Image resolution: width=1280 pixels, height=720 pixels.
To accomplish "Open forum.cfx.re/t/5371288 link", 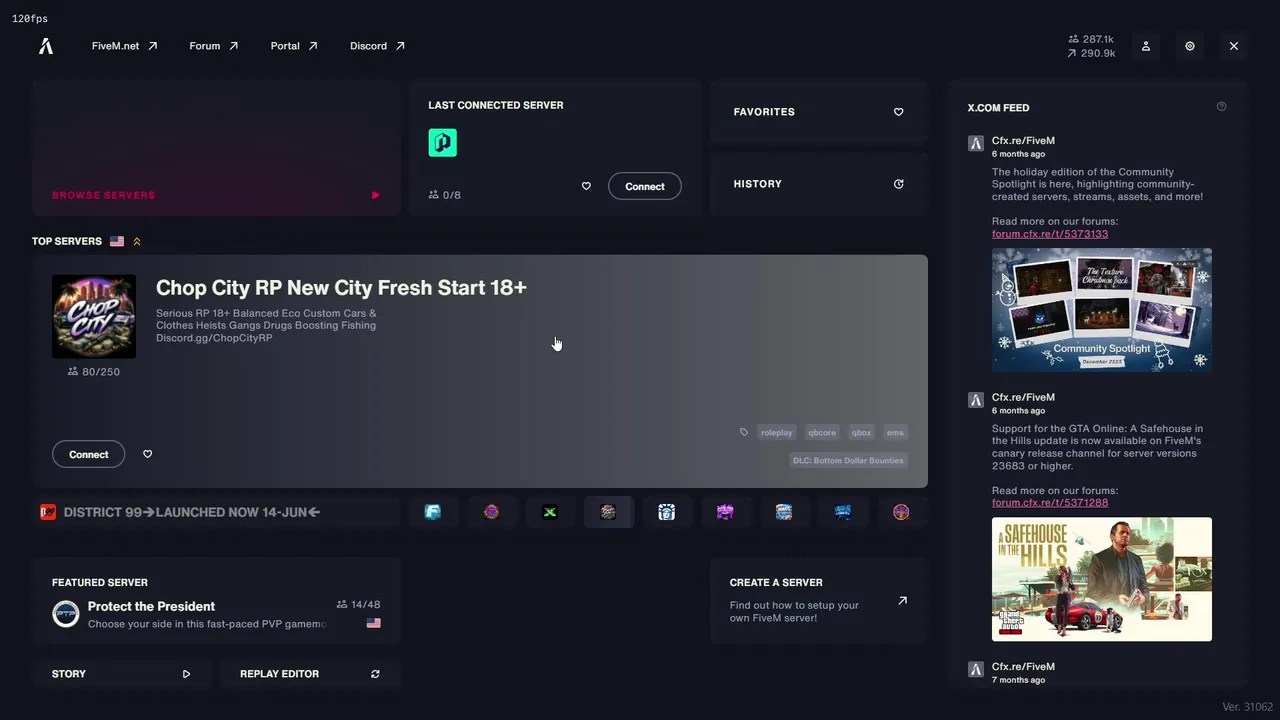I will pyautogui.click(x=1050, y=503).
